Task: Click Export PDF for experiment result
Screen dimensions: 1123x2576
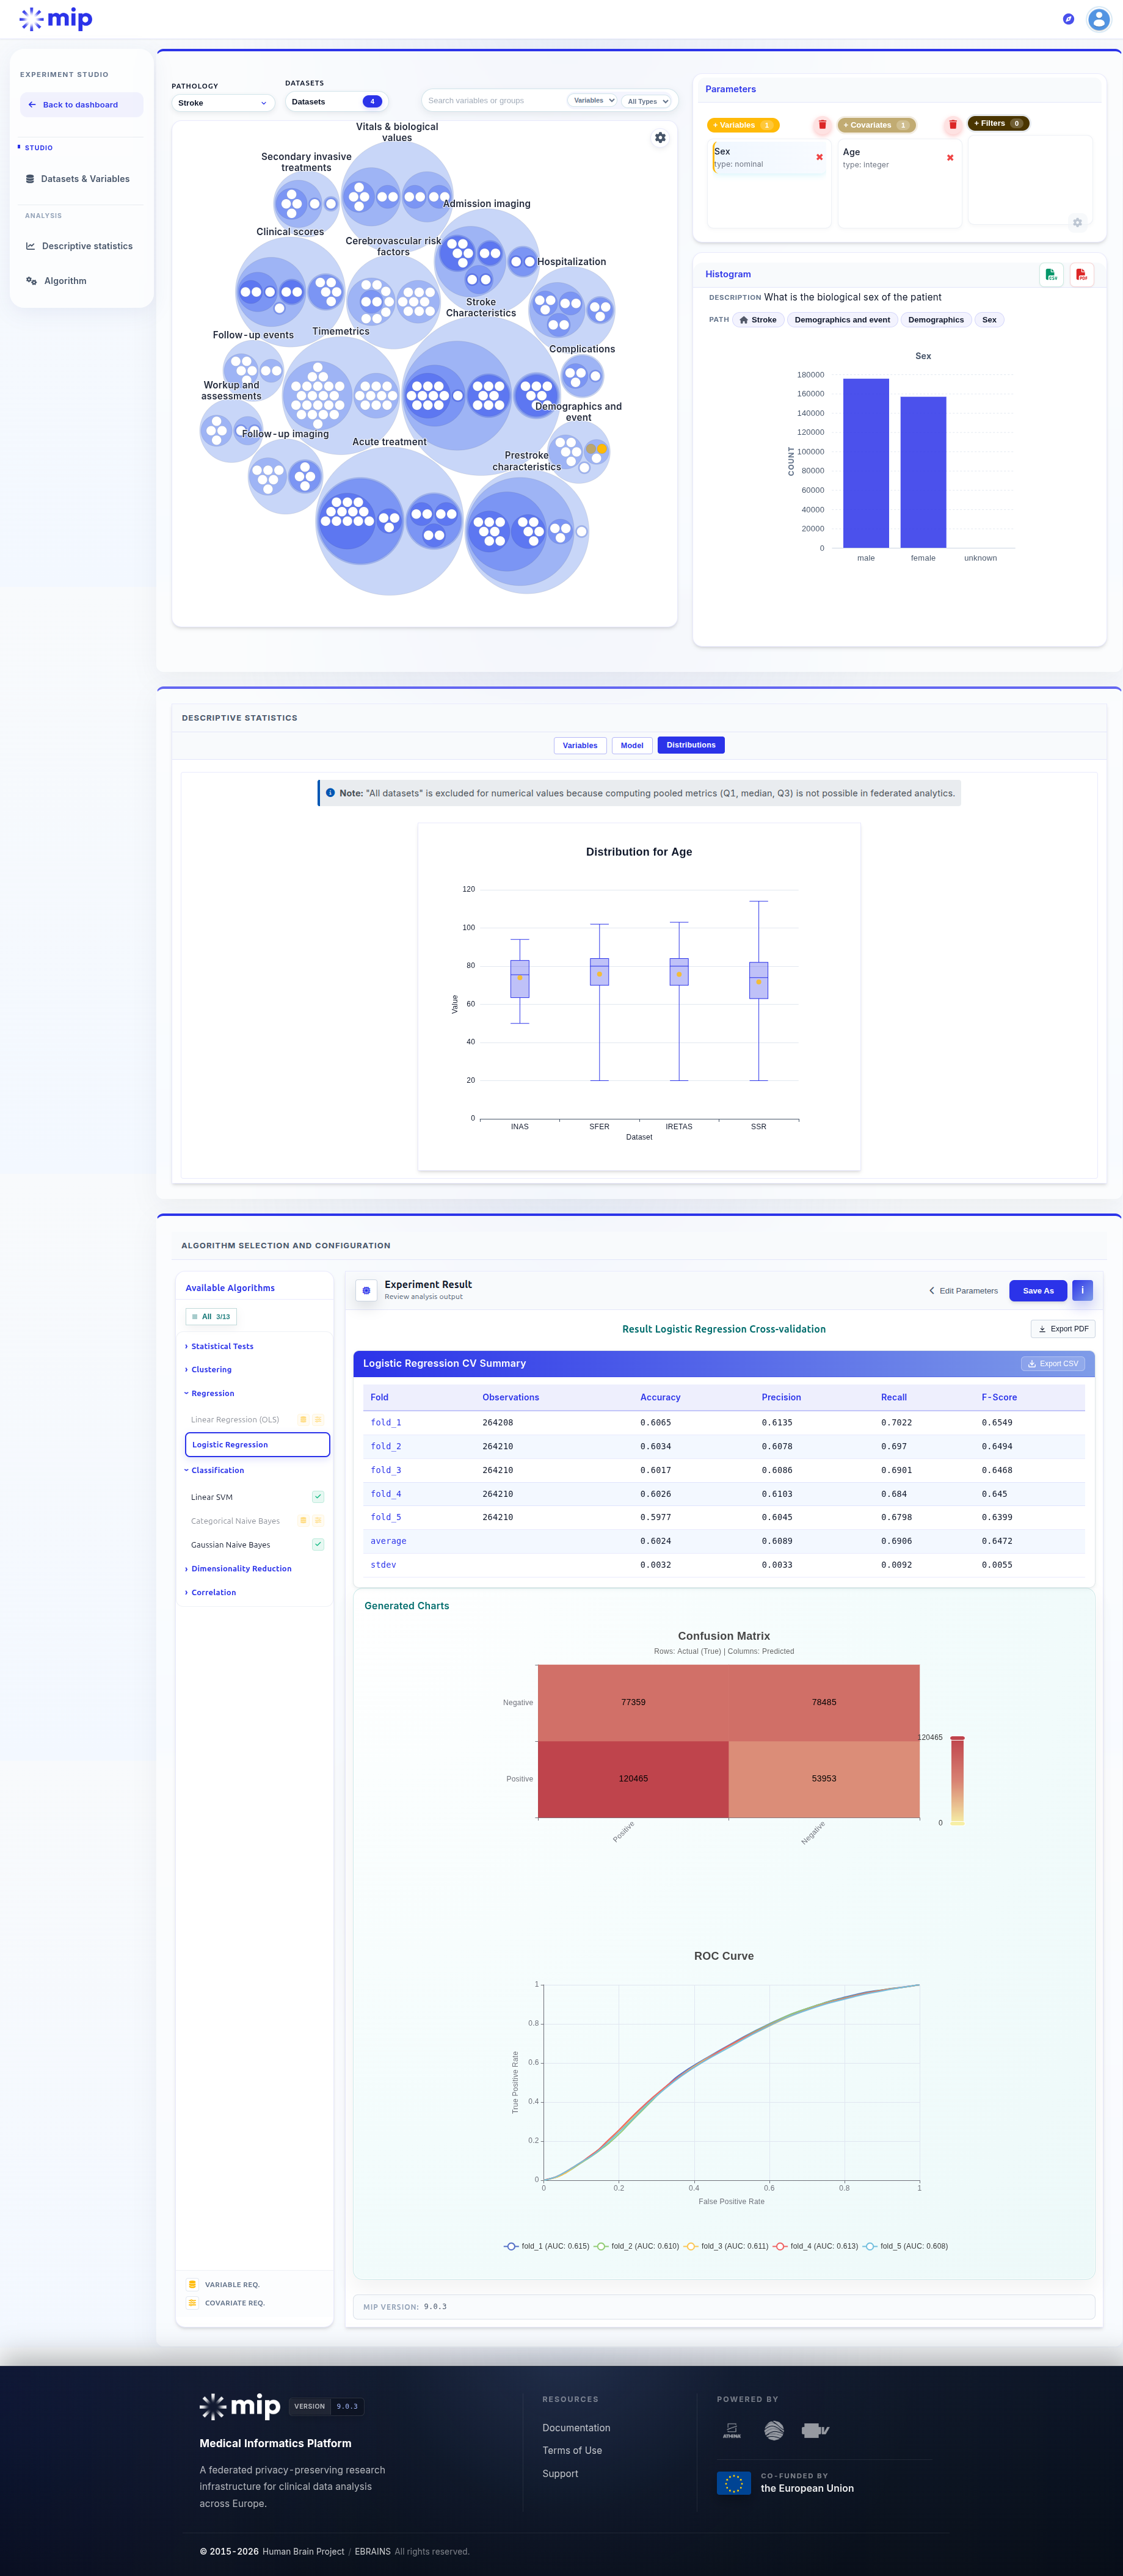Action: coord(1063,1328)
